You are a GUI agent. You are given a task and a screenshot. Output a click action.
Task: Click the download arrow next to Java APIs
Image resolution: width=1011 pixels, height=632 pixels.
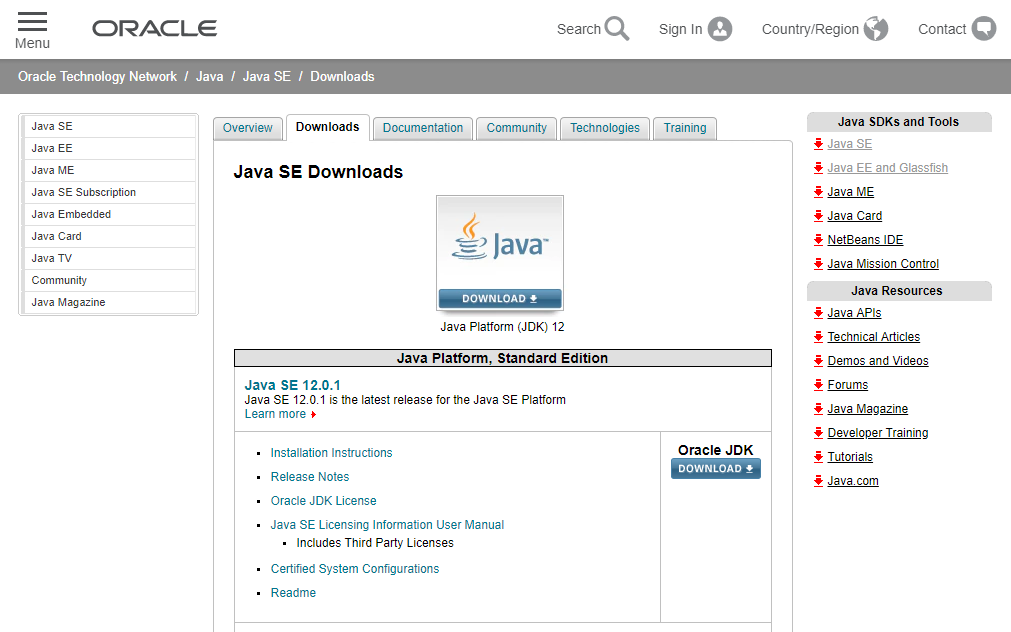[817, 312]
